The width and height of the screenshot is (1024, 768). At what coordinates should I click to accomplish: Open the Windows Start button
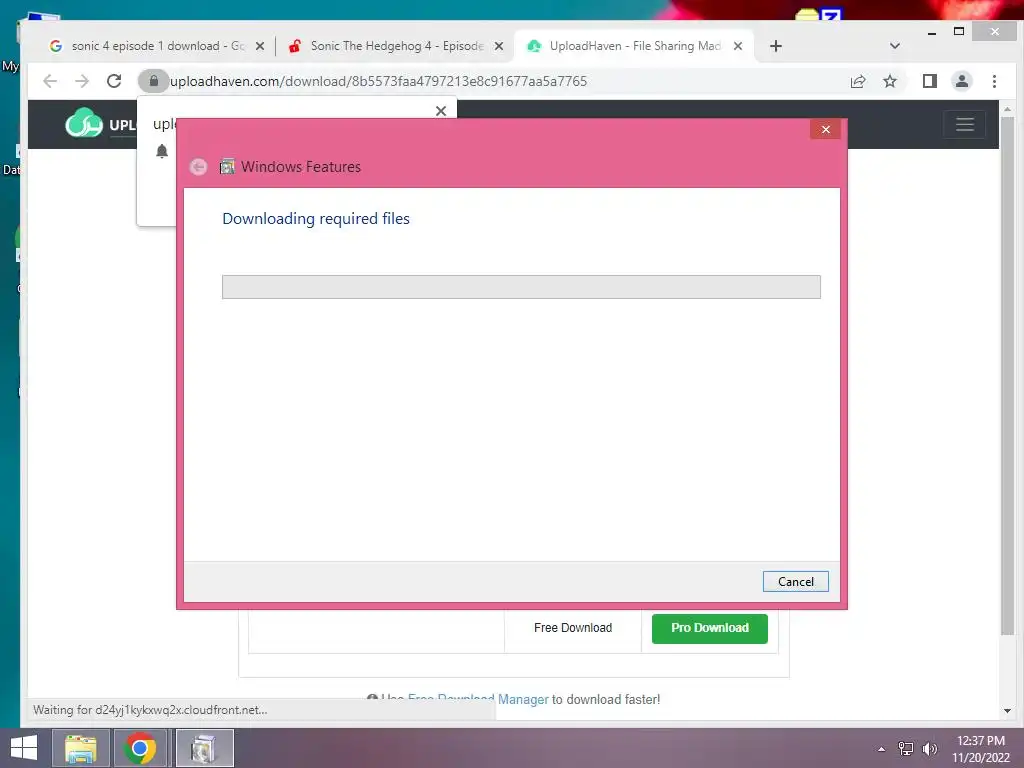(24, 748)
